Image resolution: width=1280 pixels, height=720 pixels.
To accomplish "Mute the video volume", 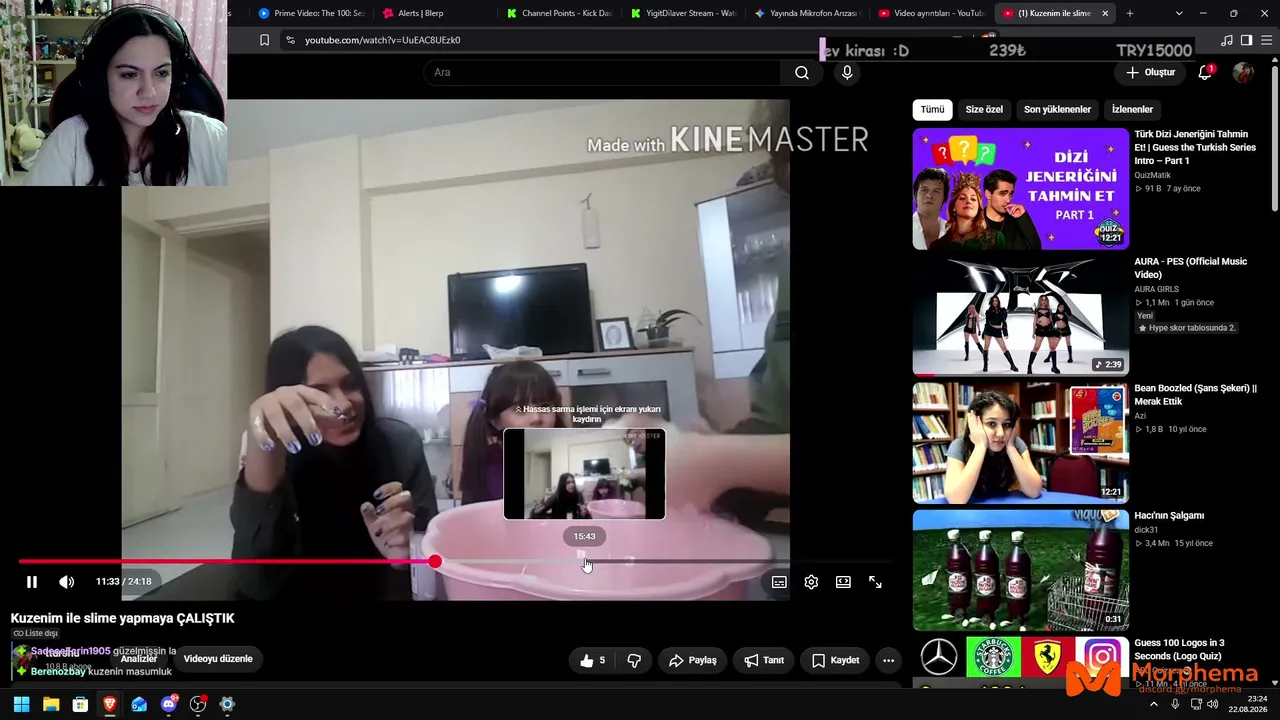I will 66,582.
